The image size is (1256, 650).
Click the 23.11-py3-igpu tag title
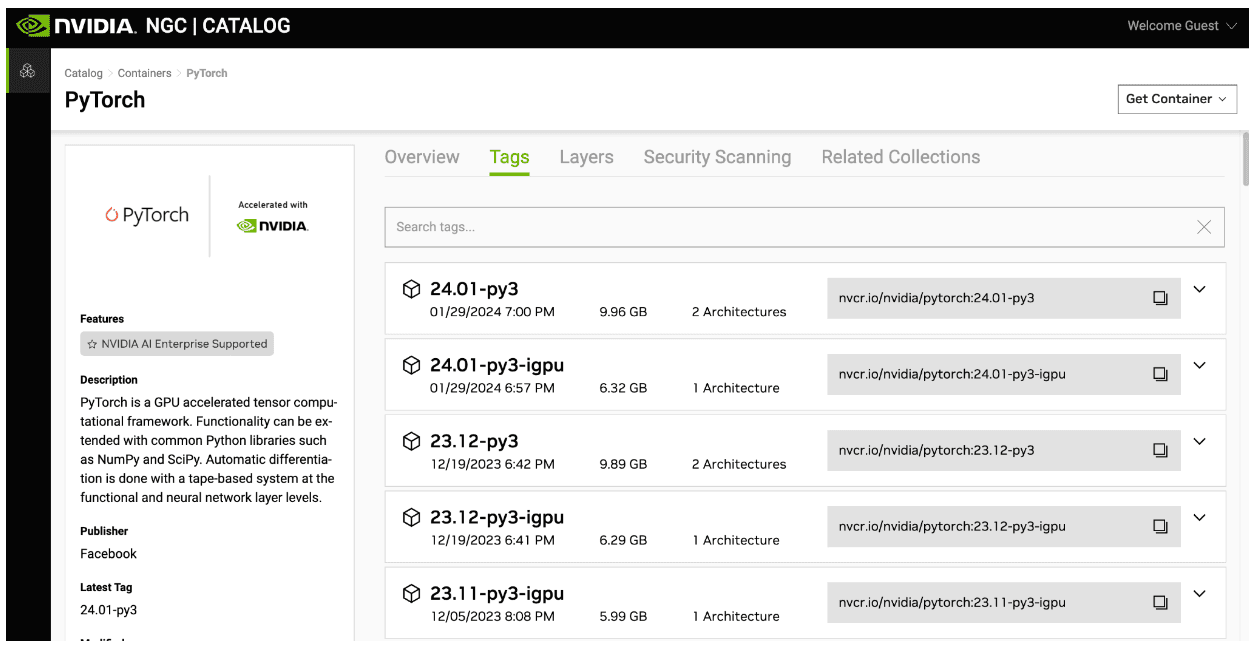(497, 593)
